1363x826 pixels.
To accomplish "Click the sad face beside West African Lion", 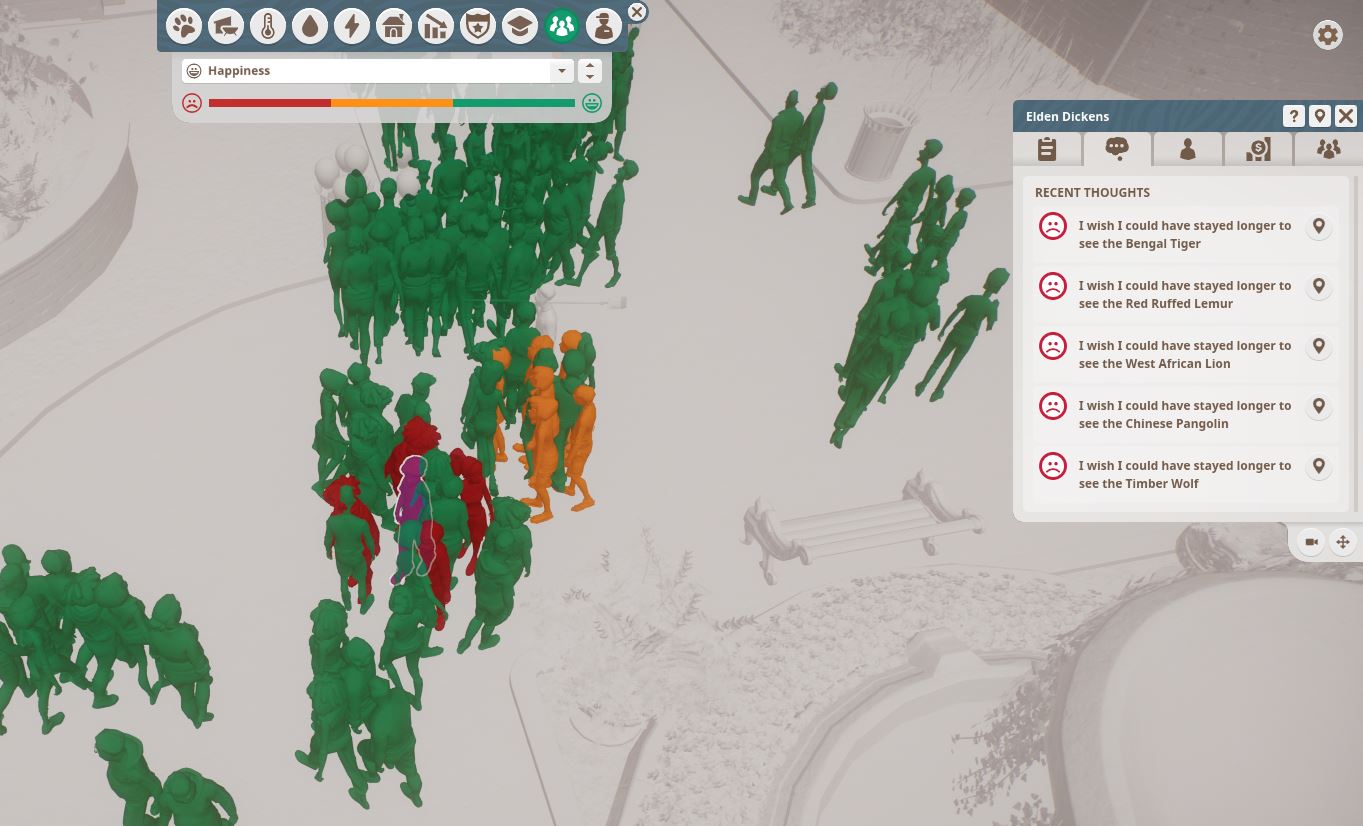I will (x=1052, y=346).
